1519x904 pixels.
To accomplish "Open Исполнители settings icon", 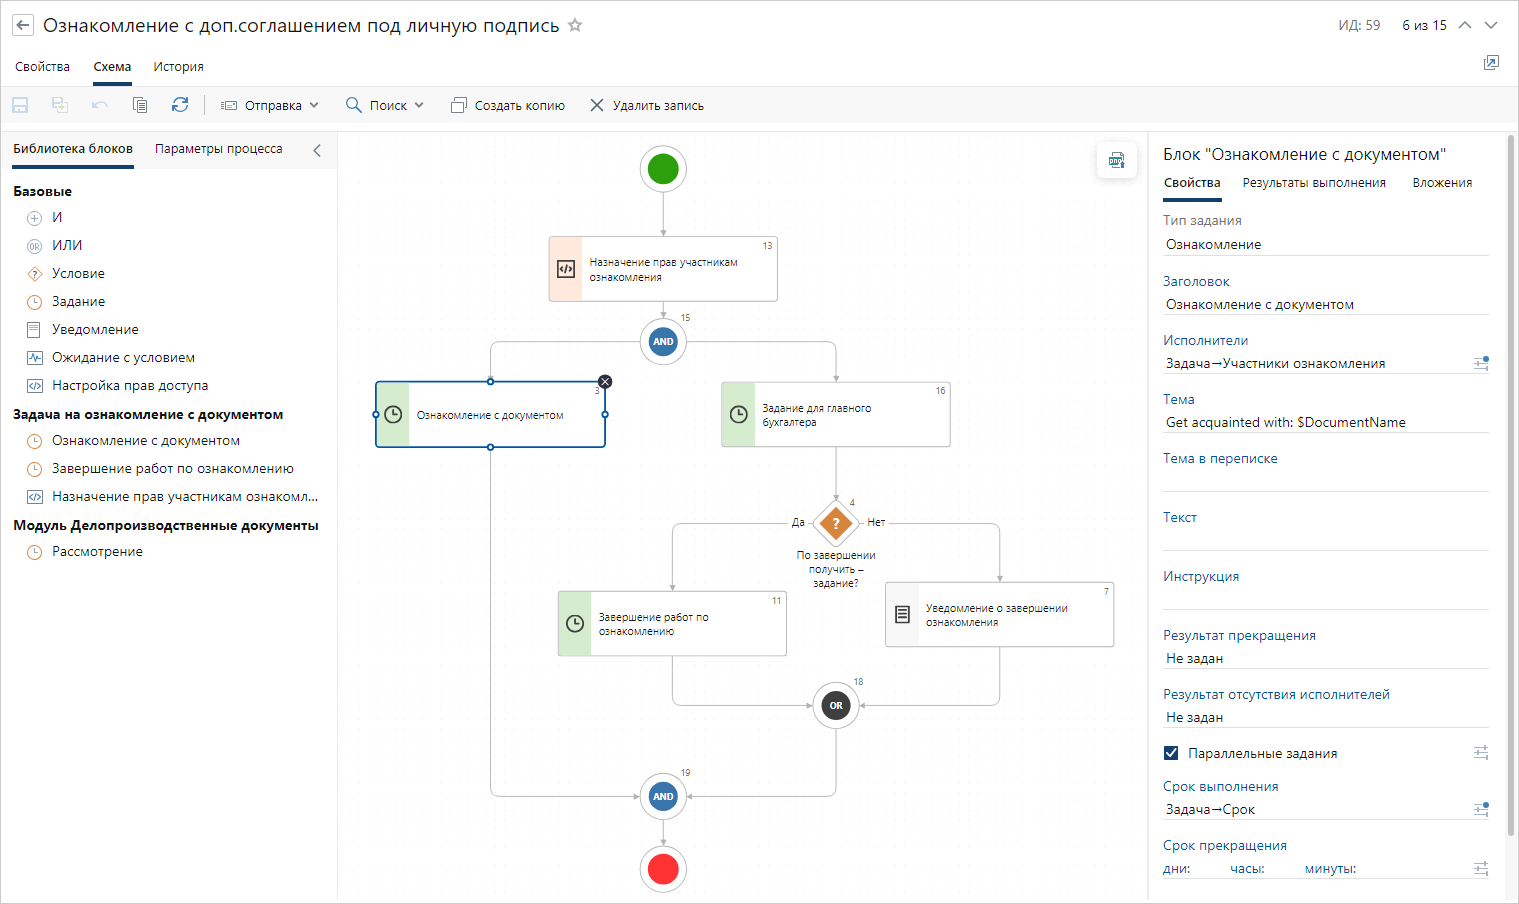I will [1481, 363].
